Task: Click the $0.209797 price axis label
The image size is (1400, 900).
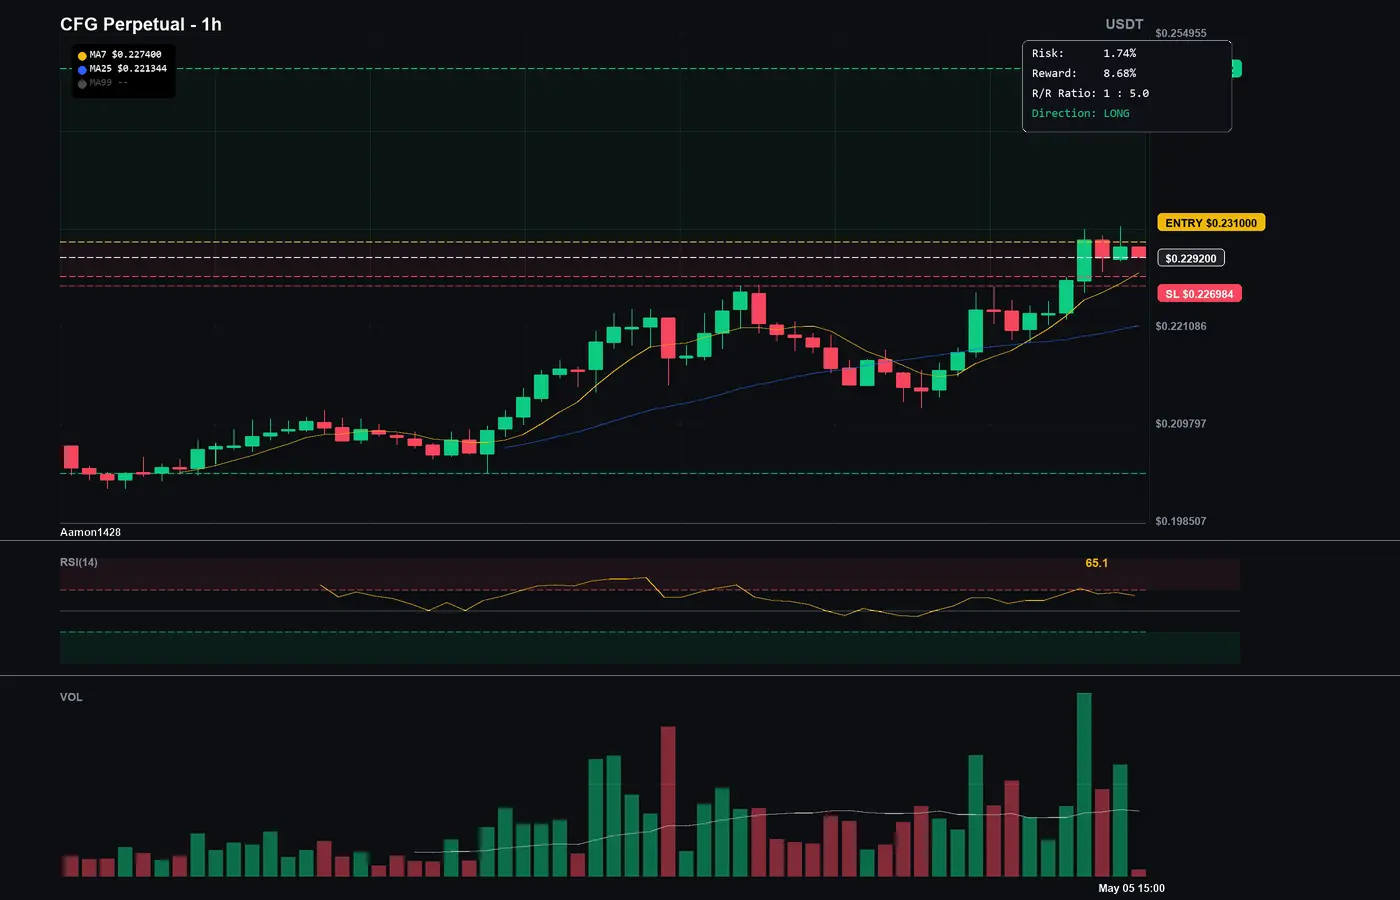Action: click(x=1181, y=424)
